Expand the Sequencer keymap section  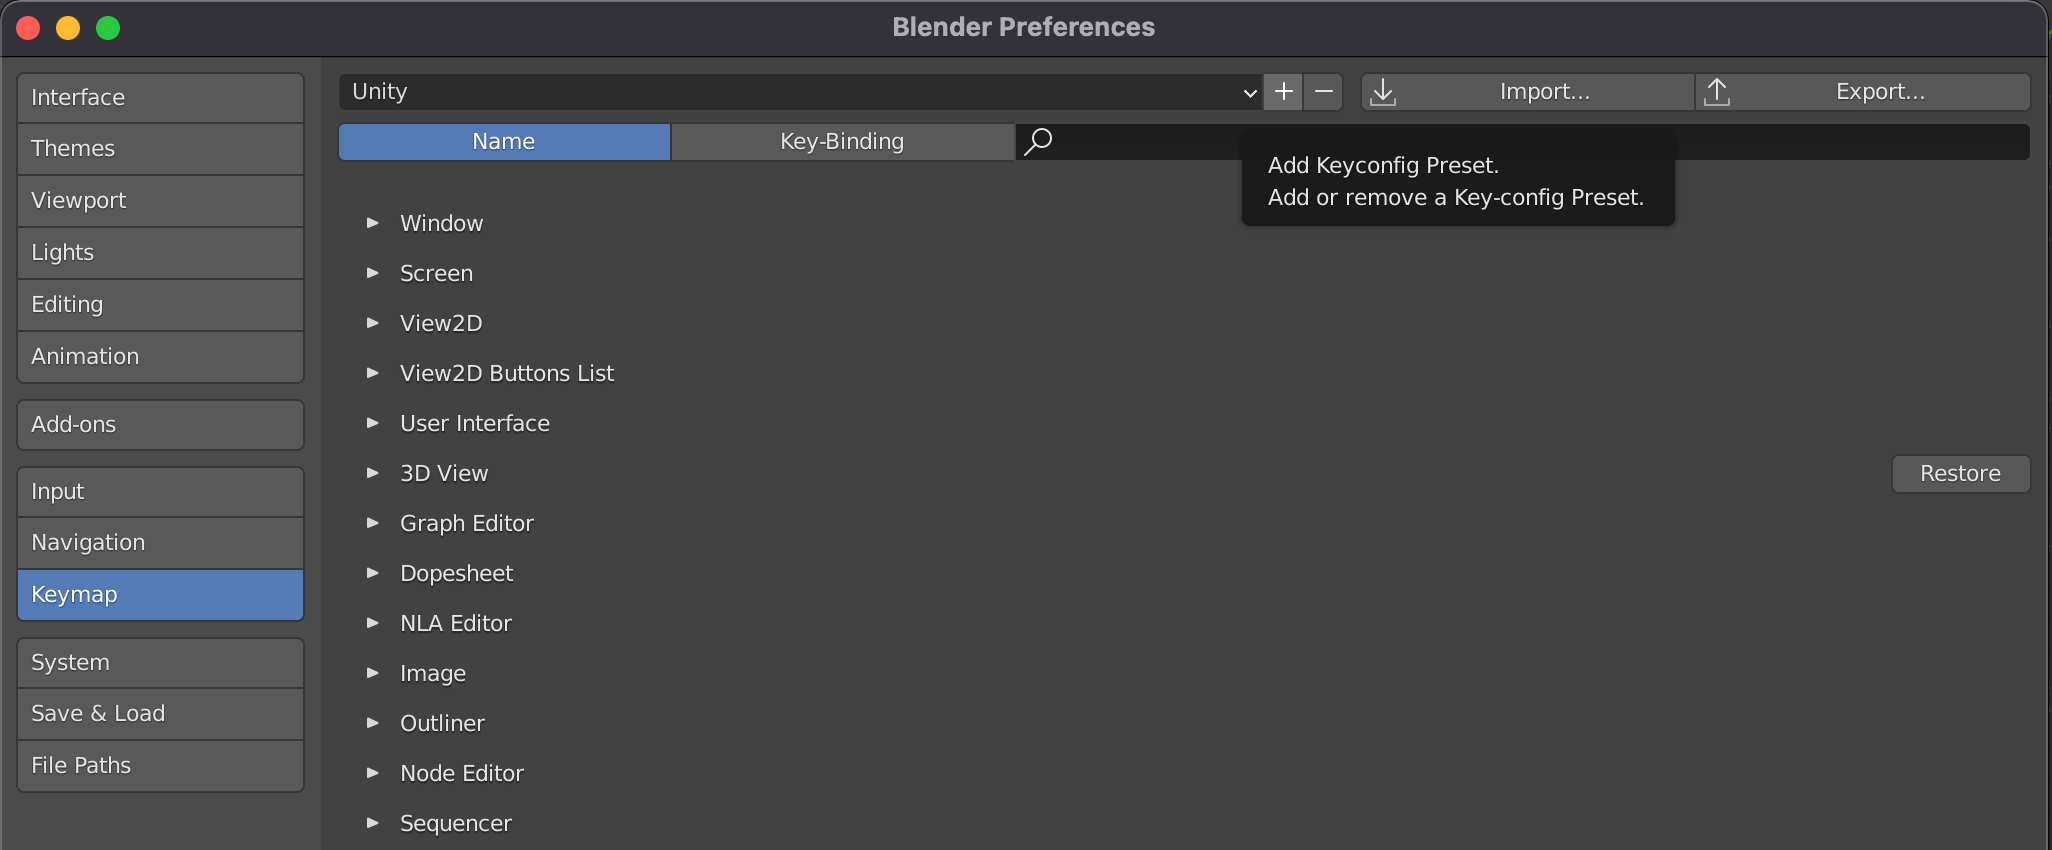pos(373,823)
